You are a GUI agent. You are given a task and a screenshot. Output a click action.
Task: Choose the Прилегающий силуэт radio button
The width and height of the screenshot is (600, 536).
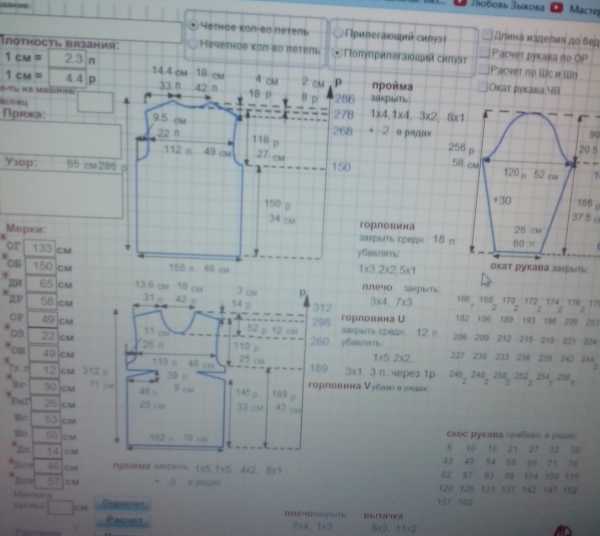(x=338, y=35)
